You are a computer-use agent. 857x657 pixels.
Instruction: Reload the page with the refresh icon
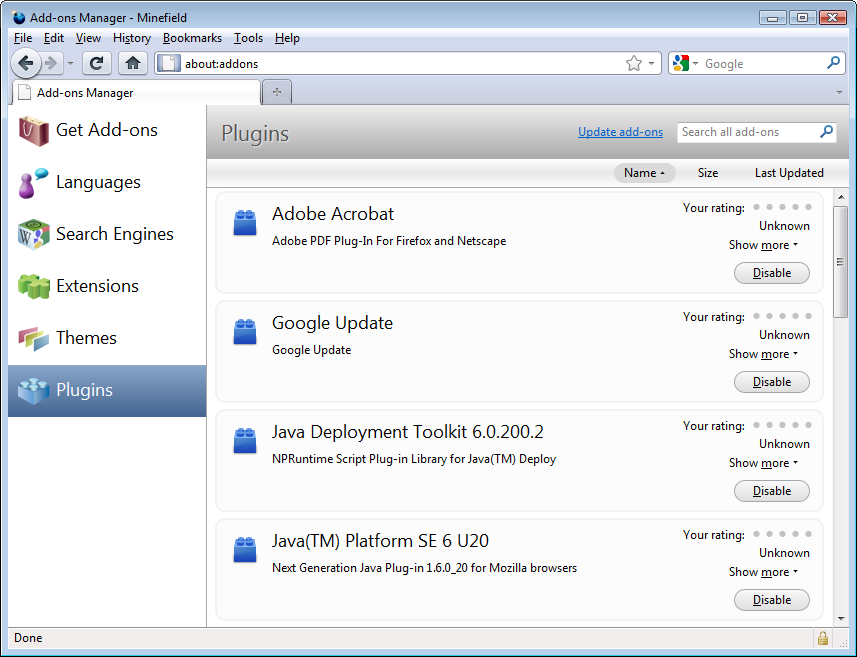click(x=97, y=63)
